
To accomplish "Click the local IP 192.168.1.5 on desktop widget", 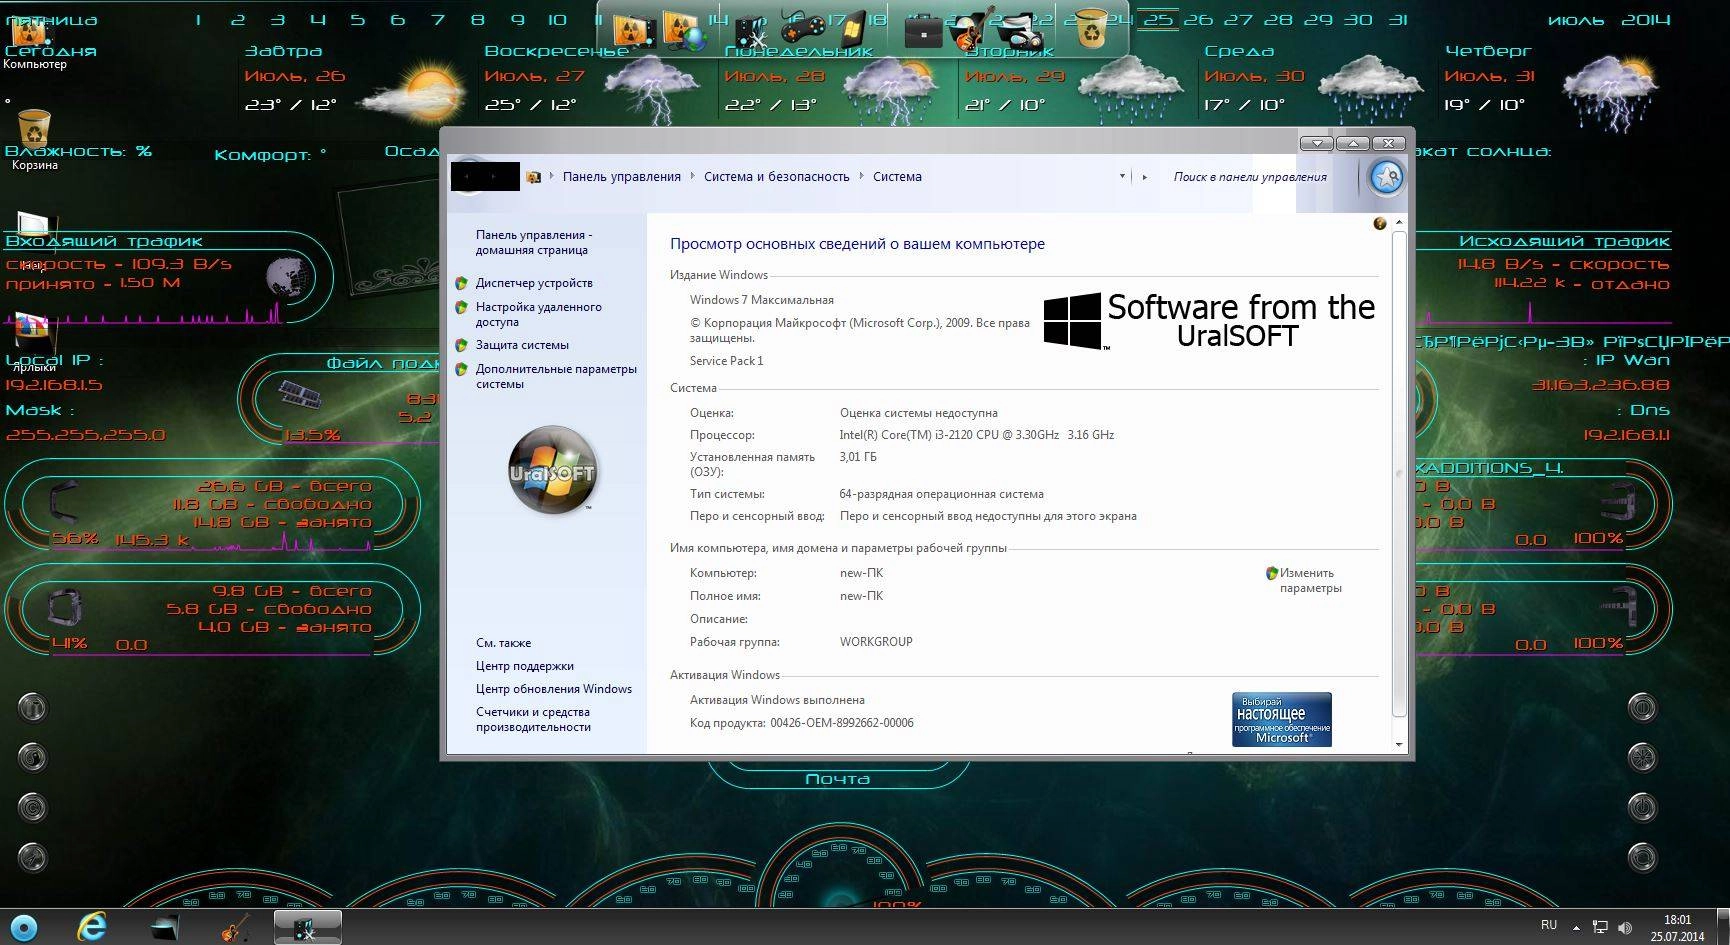I will click(x=54, y=385).
